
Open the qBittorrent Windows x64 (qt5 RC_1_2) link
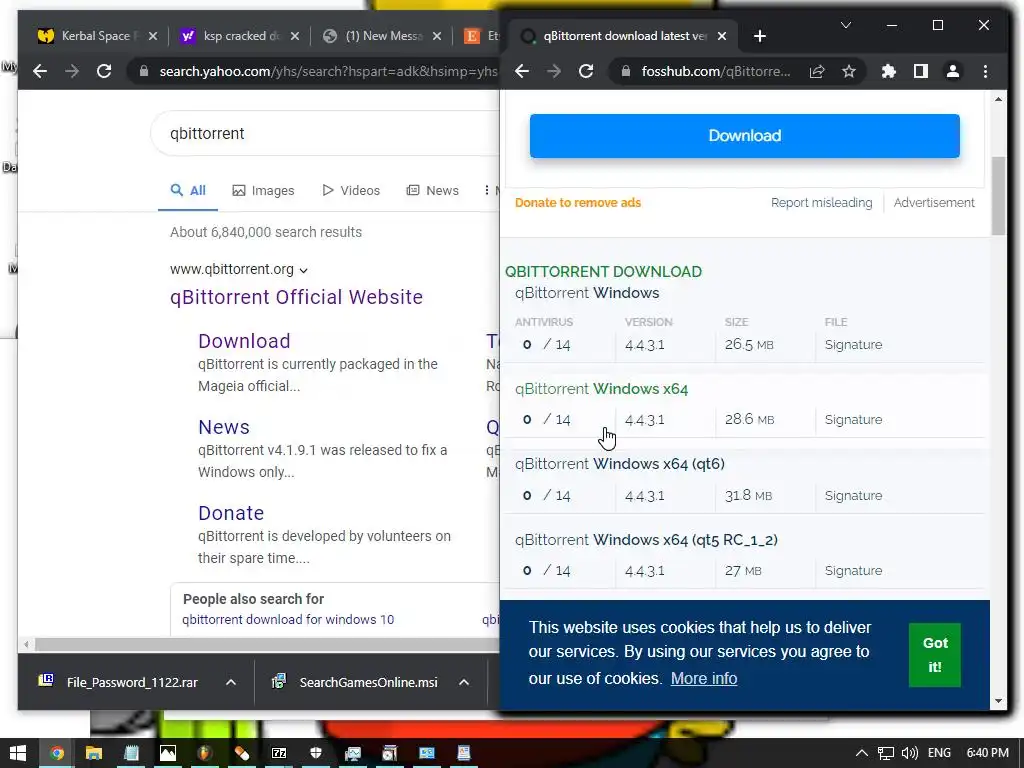(646, 540)
